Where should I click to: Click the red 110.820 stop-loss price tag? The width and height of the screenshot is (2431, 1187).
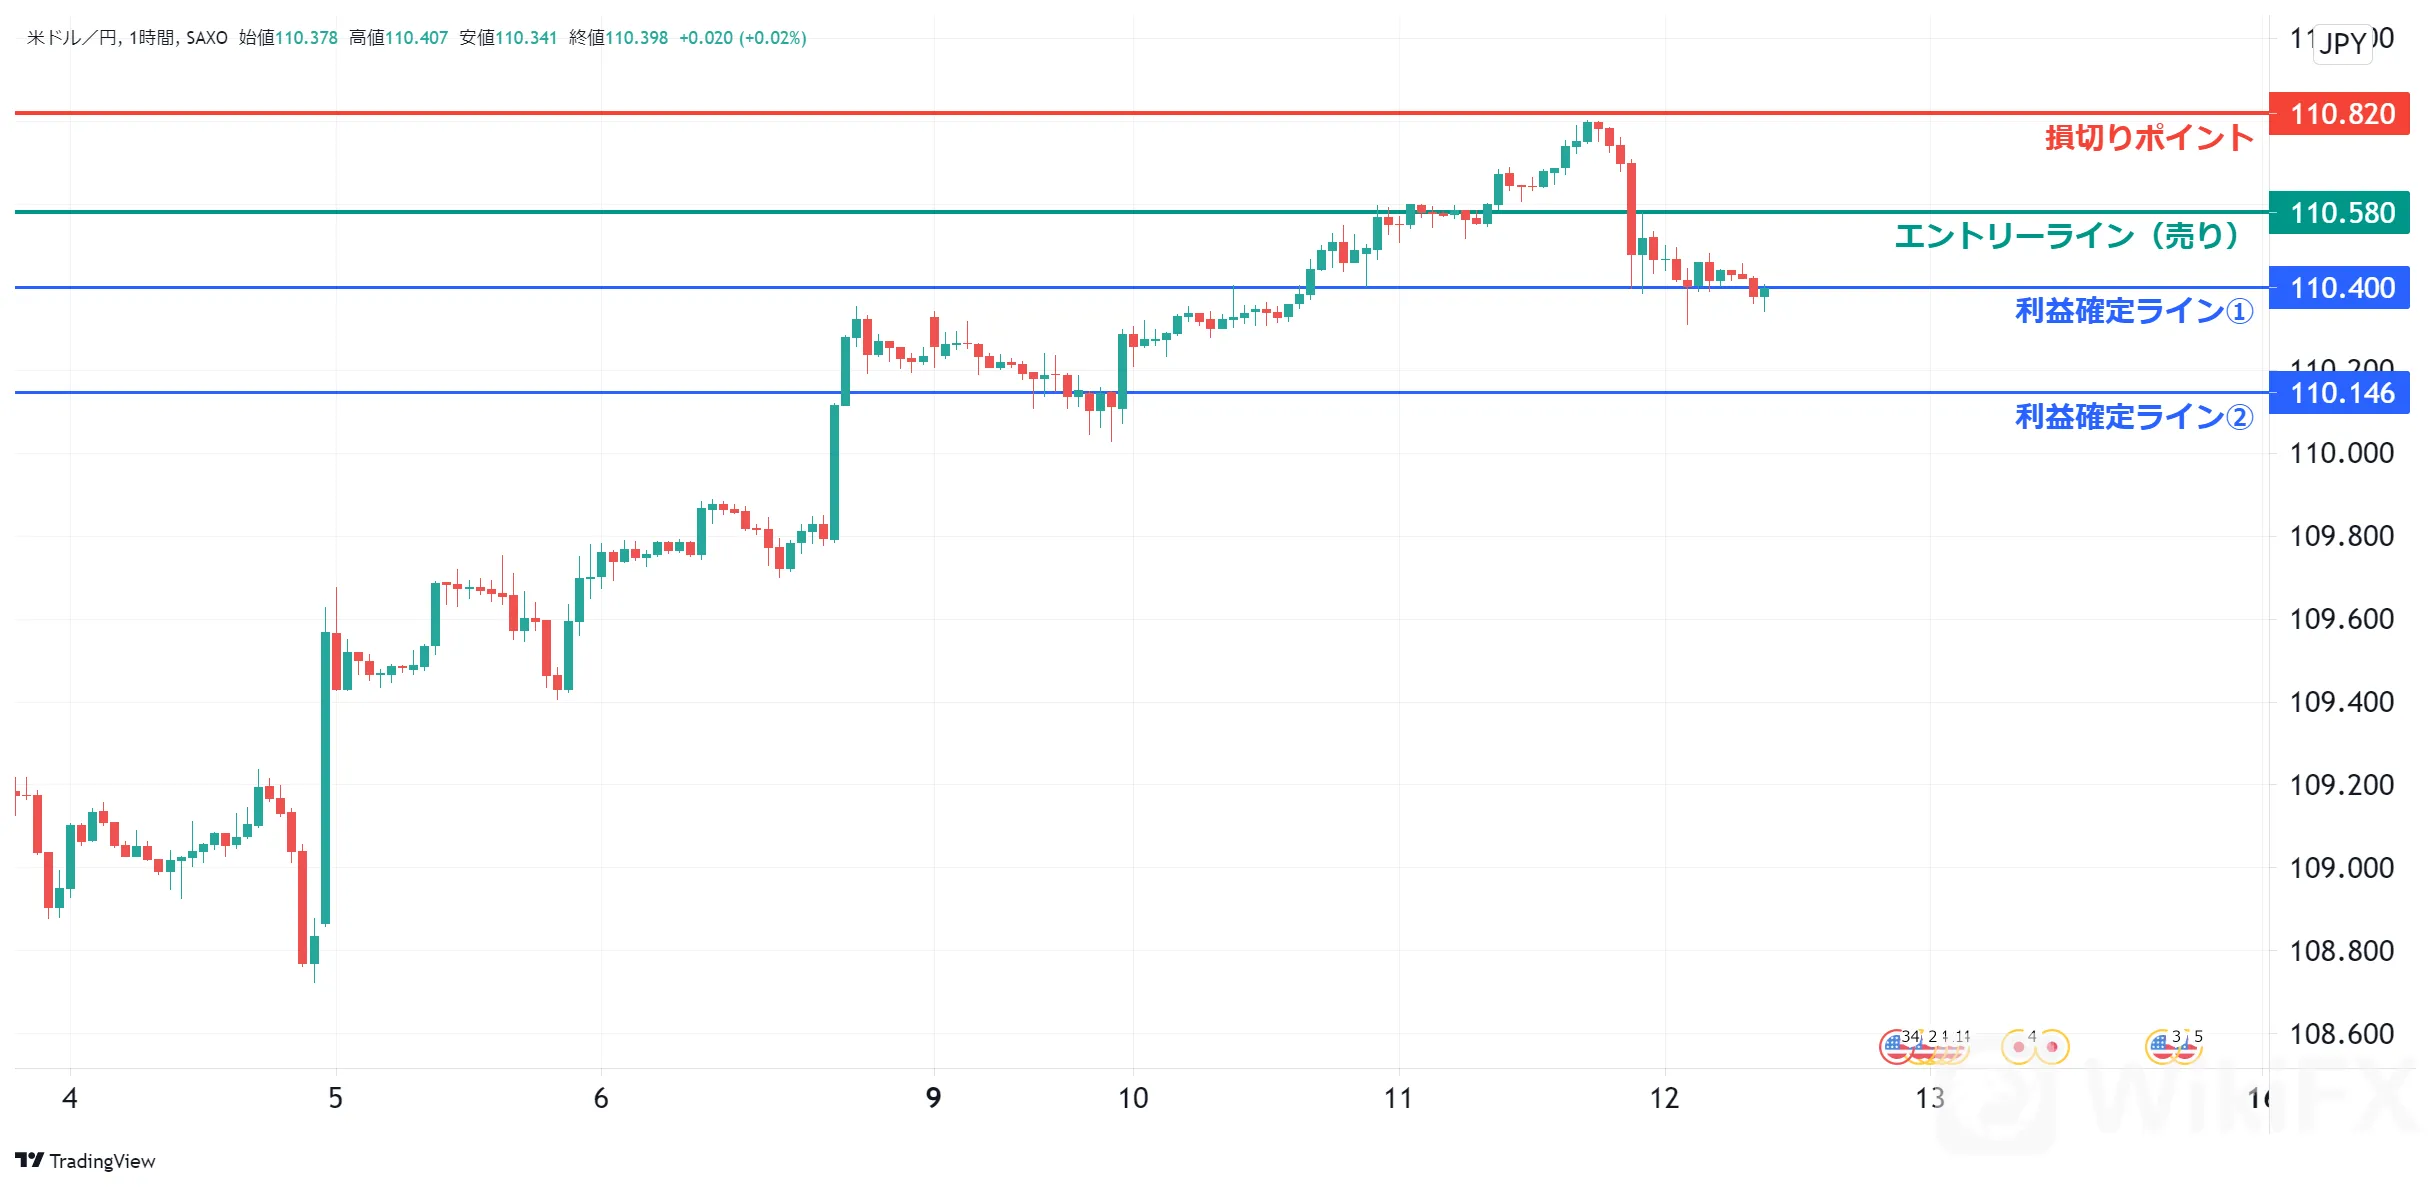point(2340,114)
